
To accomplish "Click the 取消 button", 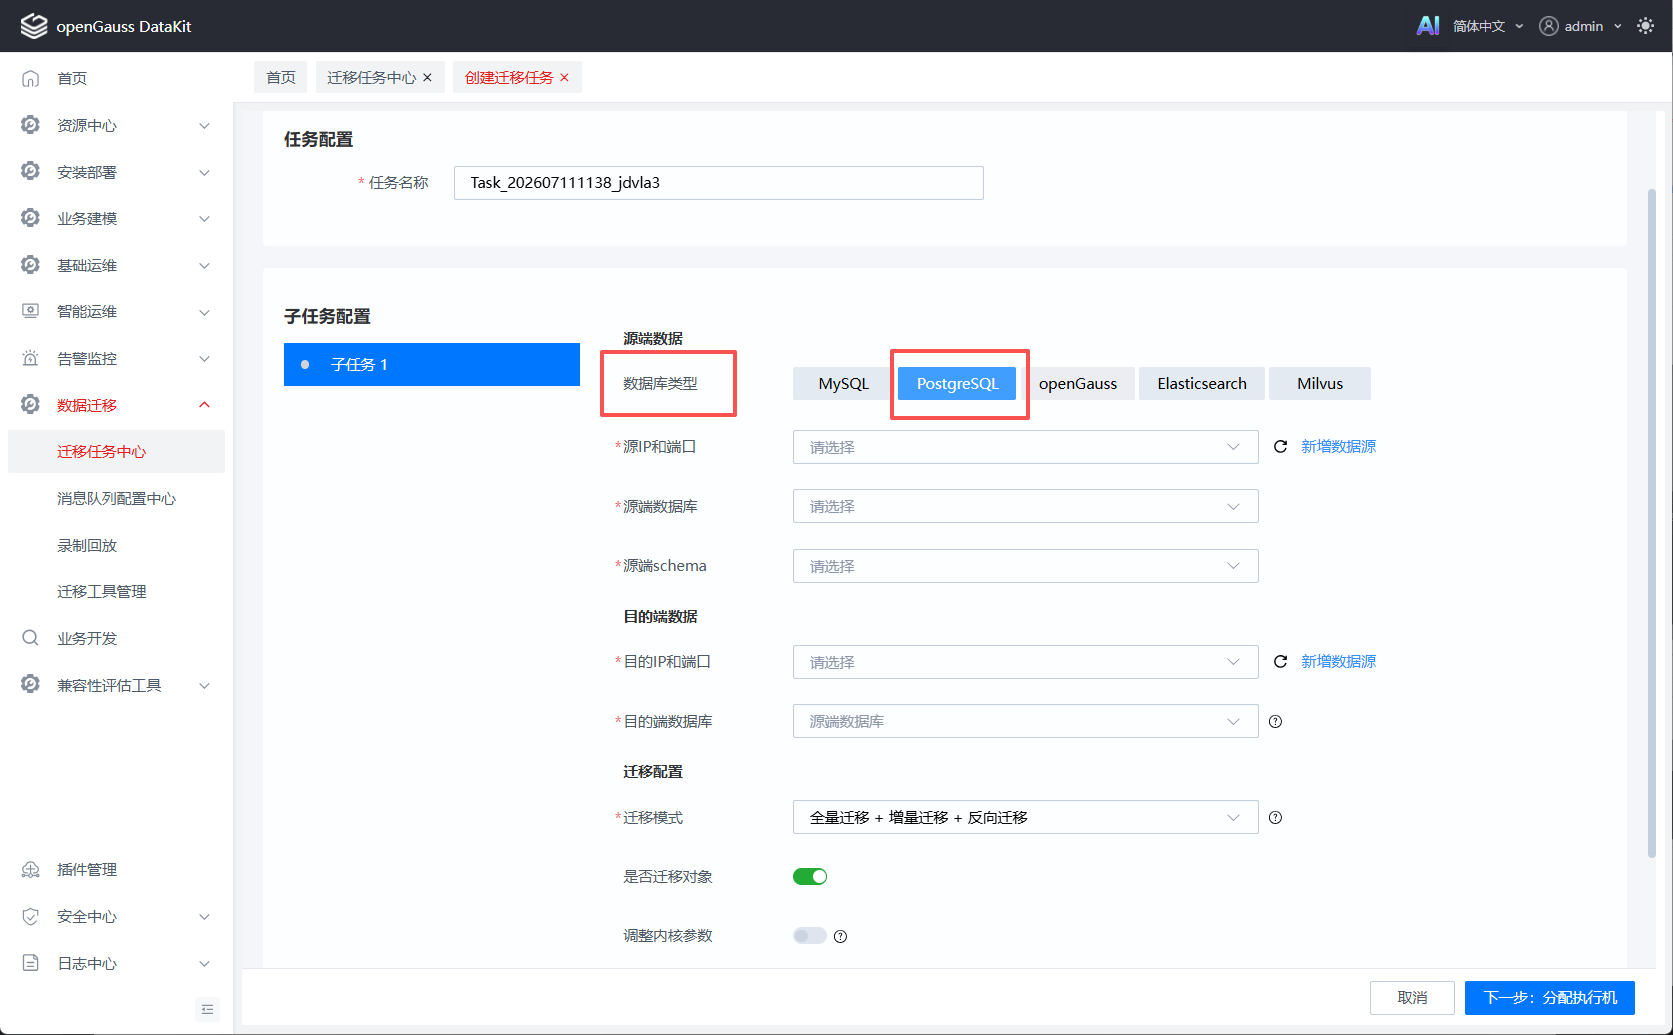I will [1412, 998].
